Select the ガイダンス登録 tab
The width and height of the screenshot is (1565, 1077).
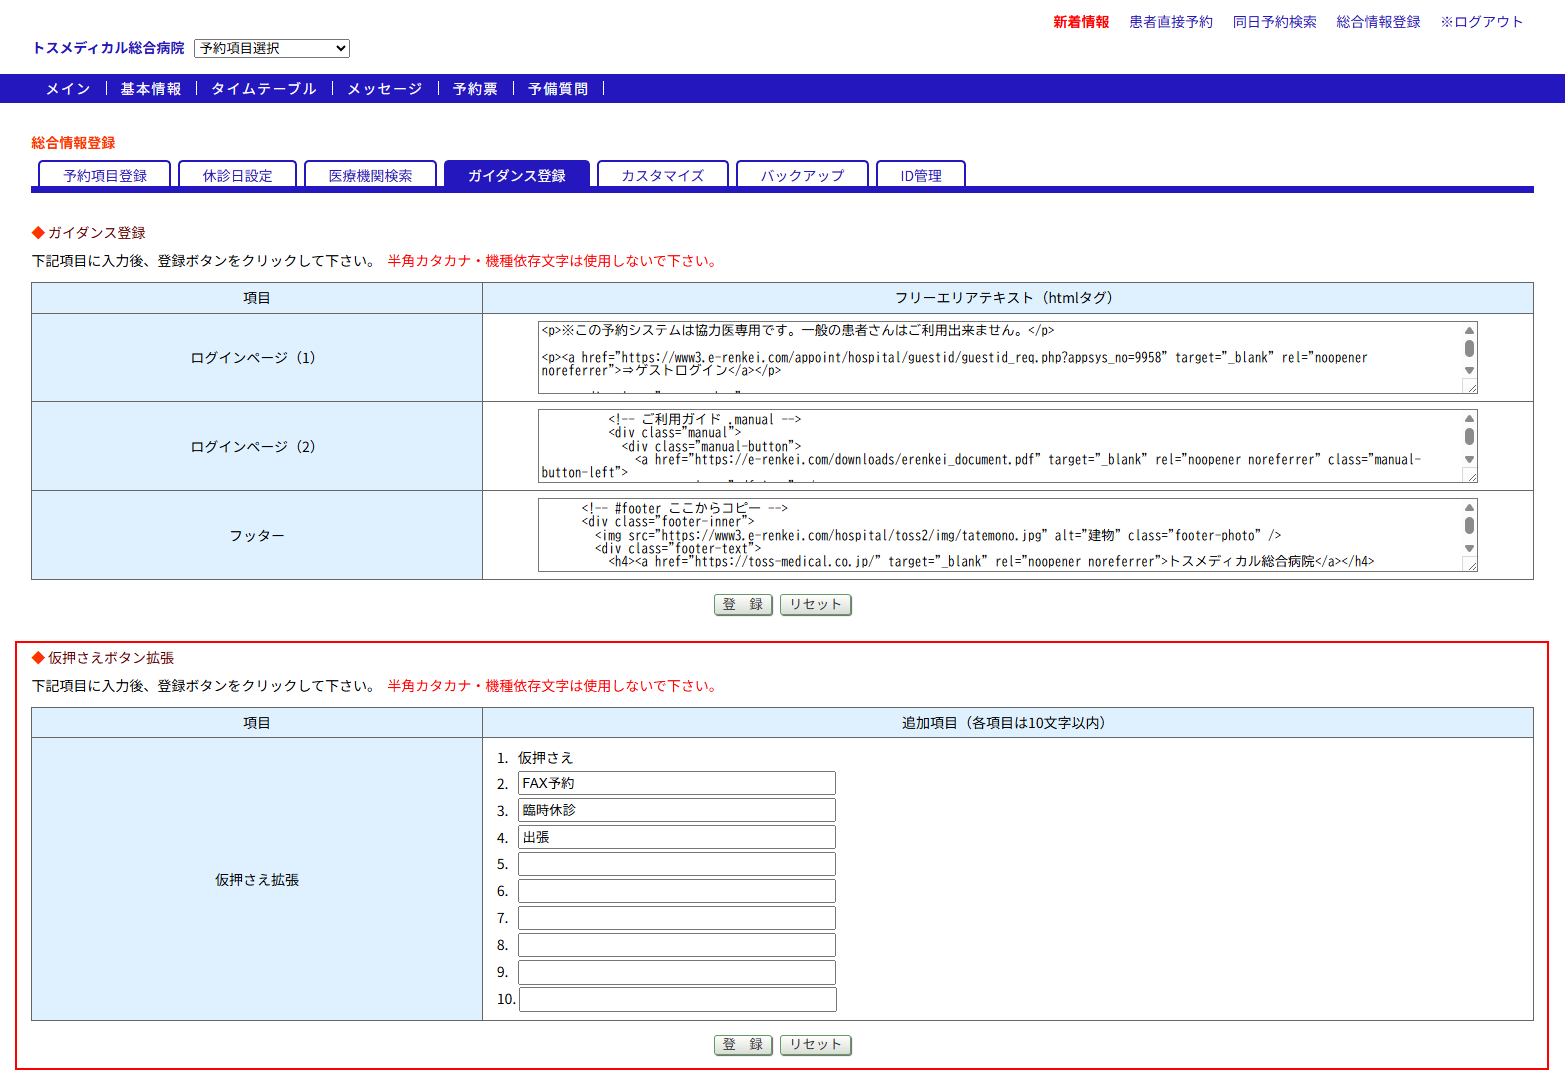pyautogui.click(x=517, y=175)
